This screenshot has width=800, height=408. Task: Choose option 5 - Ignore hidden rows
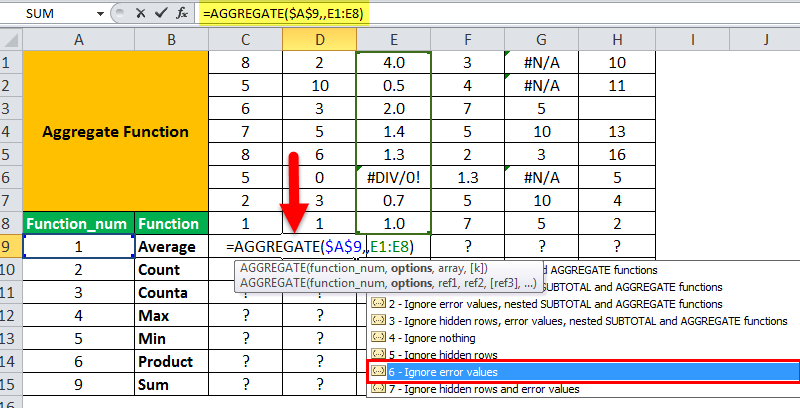pos(583,354)
